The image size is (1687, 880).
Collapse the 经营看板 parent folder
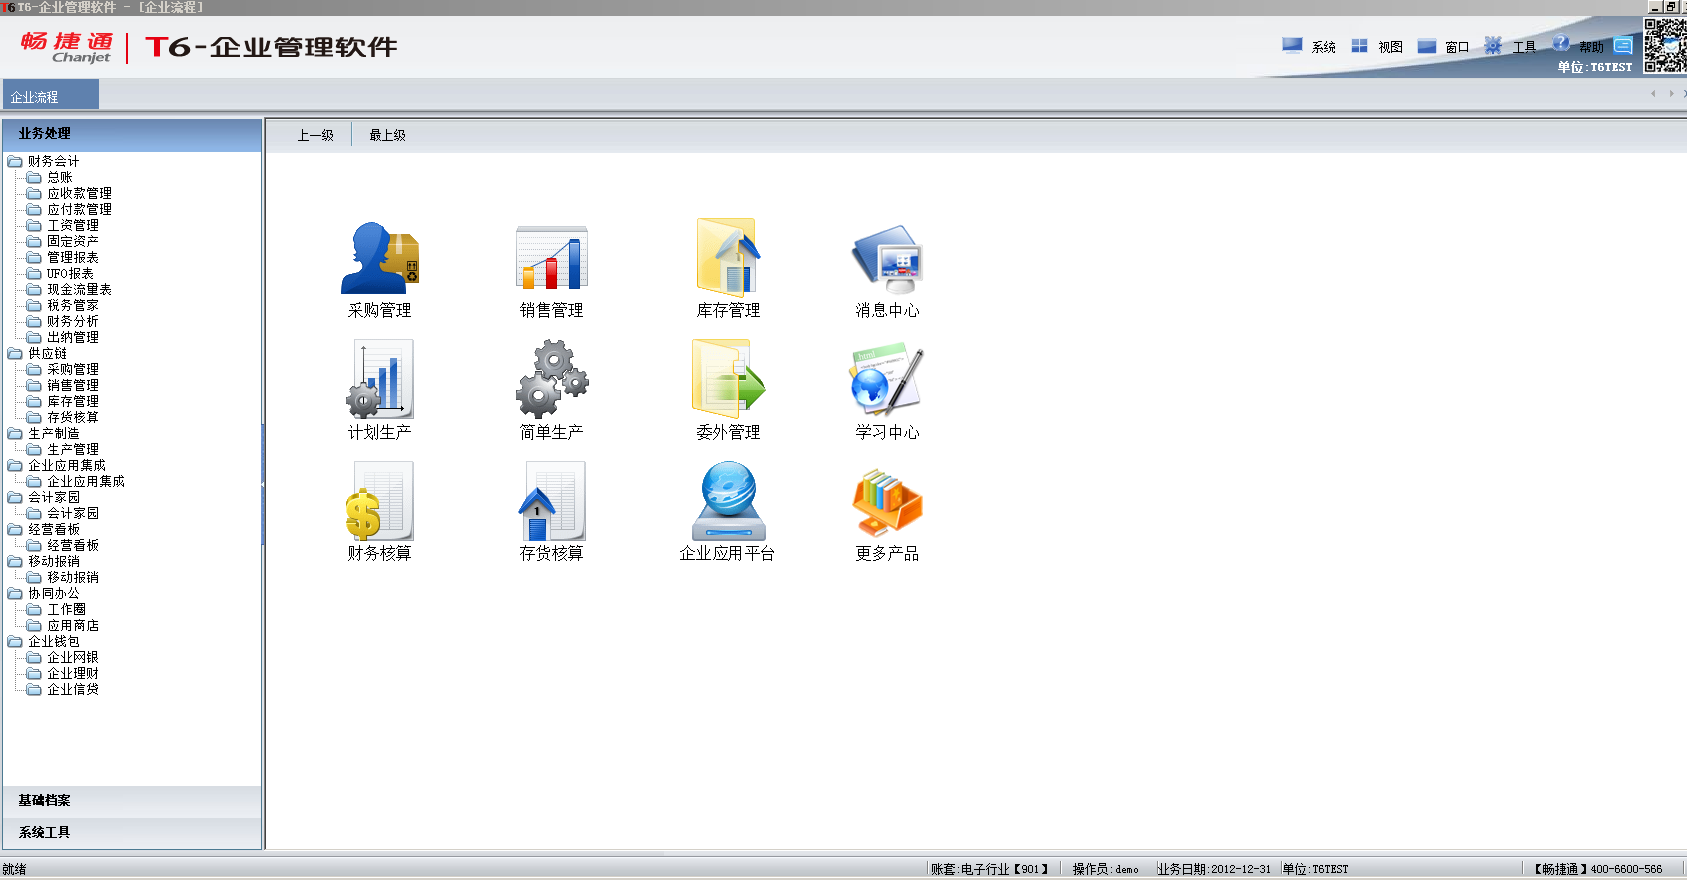(43, 529)
